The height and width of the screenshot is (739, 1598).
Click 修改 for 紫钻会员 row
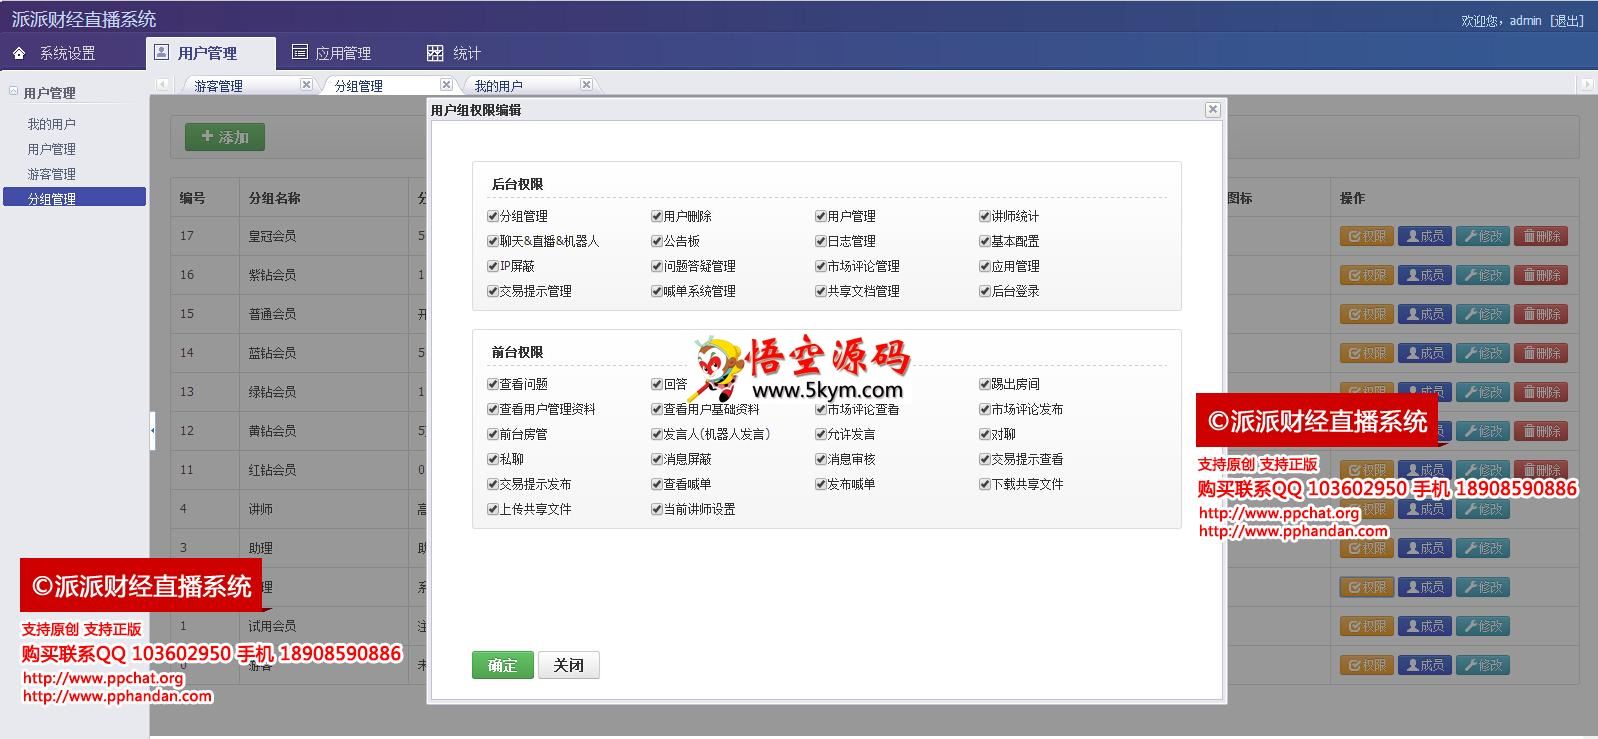click(1482, 275)
